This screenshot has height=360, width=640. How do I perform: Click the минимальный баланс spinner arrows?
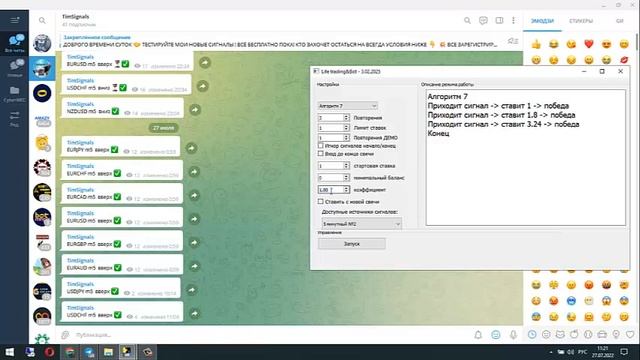(346, 178)
